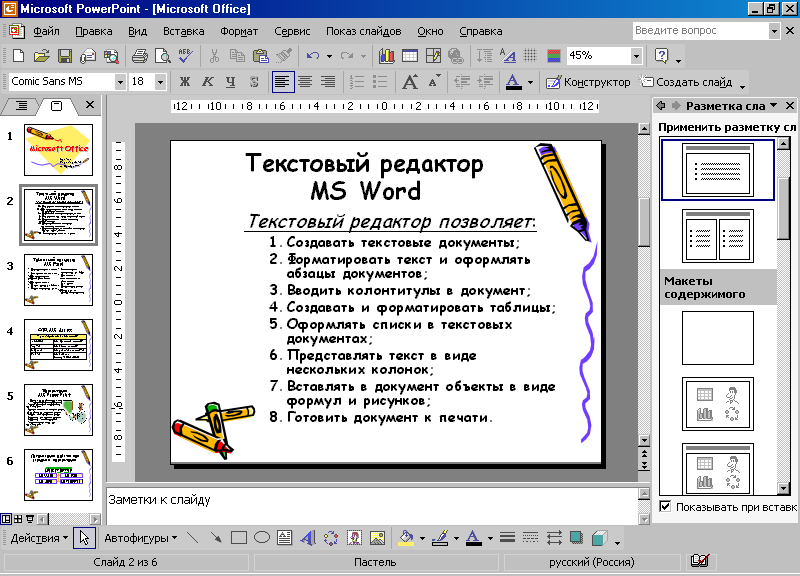800x576 pixels.
Task: Apply line color pen in drawing toolbar
Action: [x=440, y=538]
